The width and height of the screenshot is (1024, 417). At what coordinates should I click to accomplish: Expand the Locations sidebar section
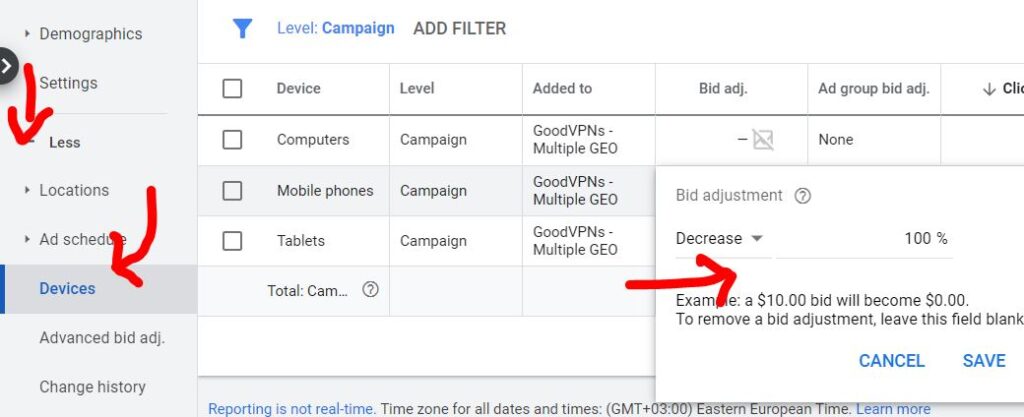point(74,190)
